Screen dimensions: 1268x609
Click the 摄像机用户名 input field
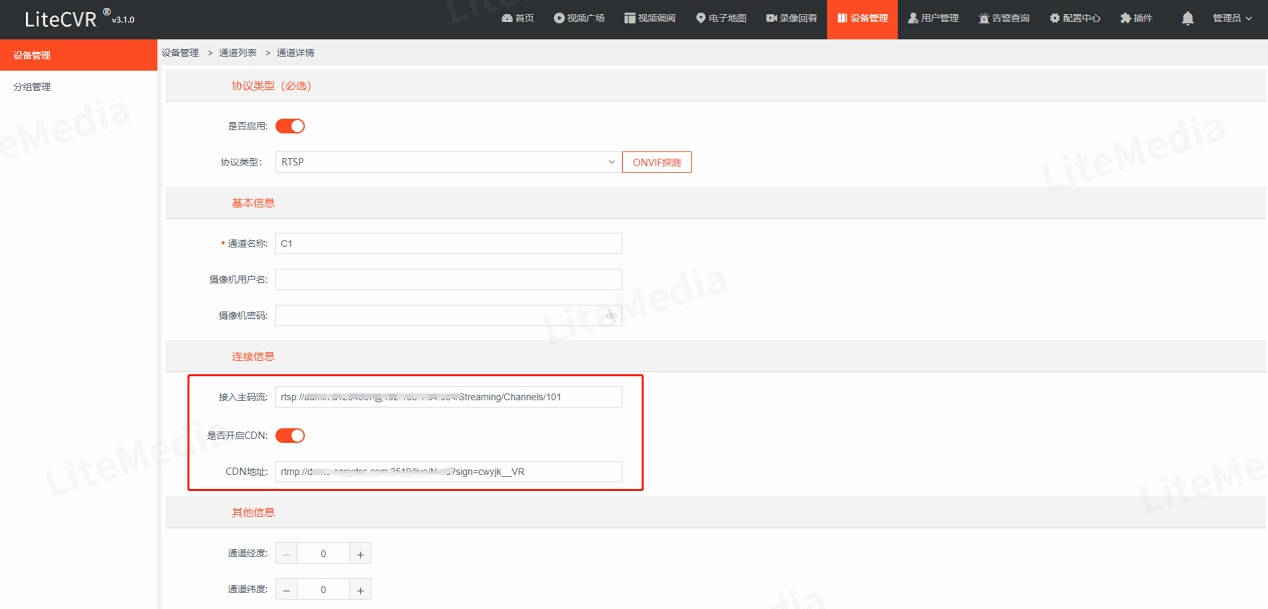tap(448, 279)
